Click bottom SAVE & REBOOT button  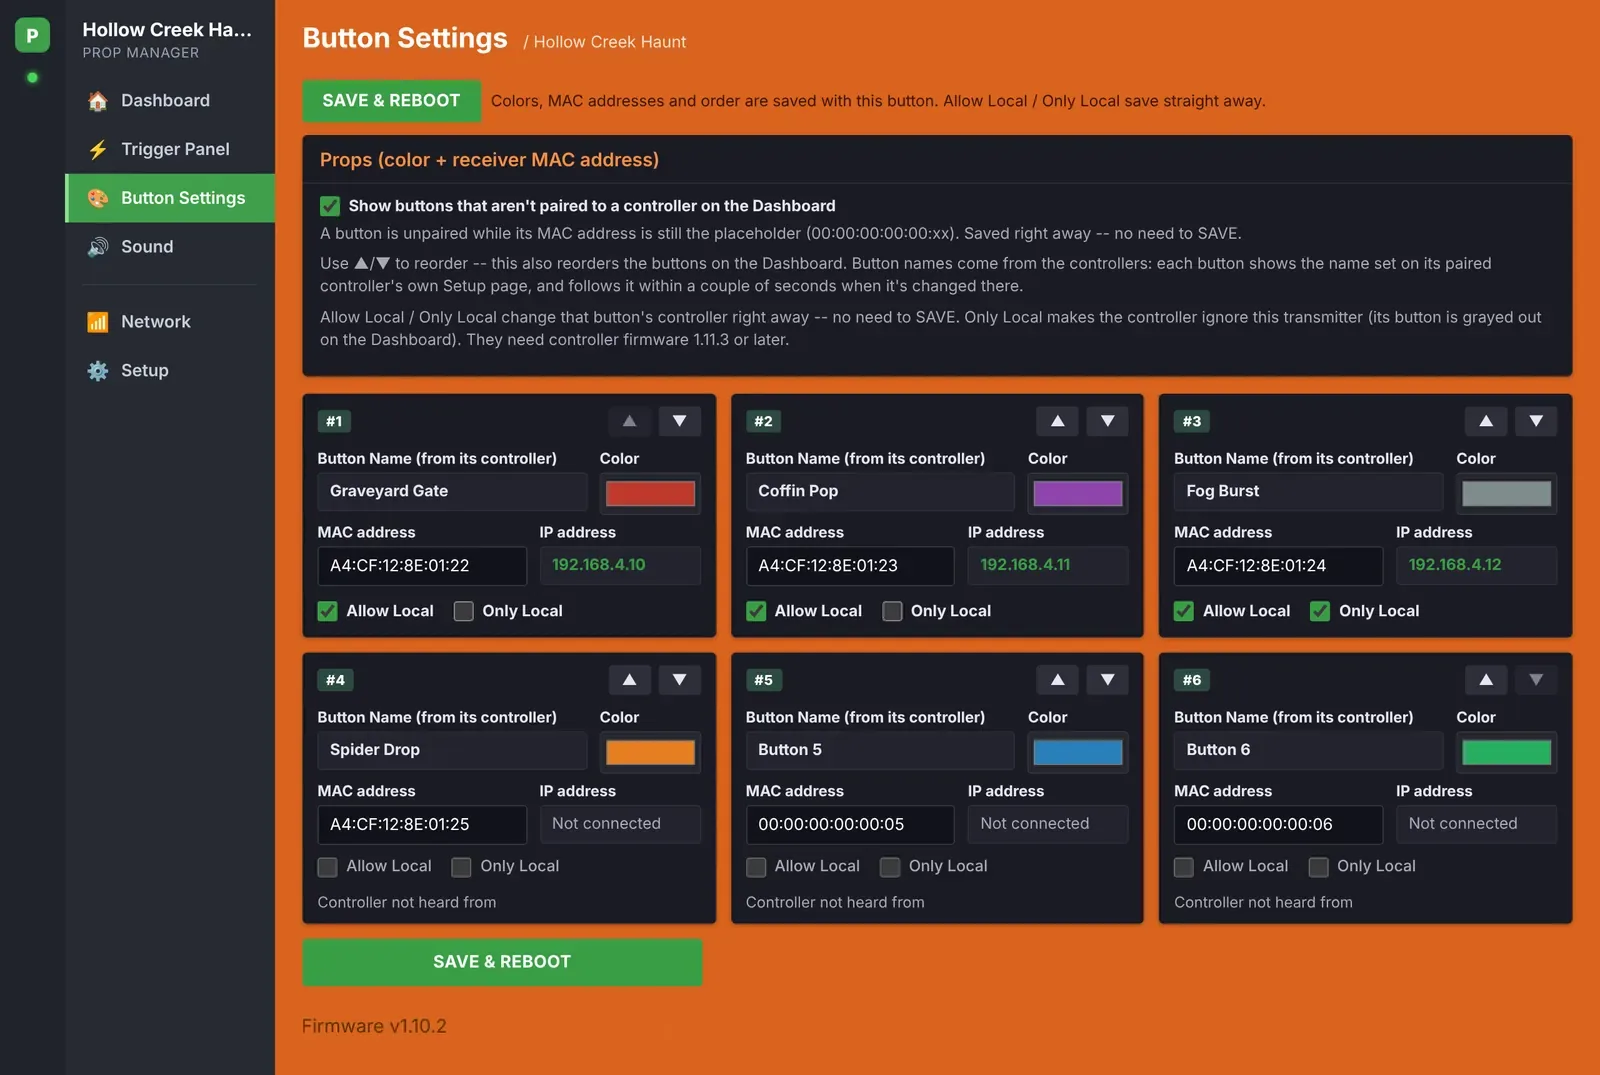point(502,962)
